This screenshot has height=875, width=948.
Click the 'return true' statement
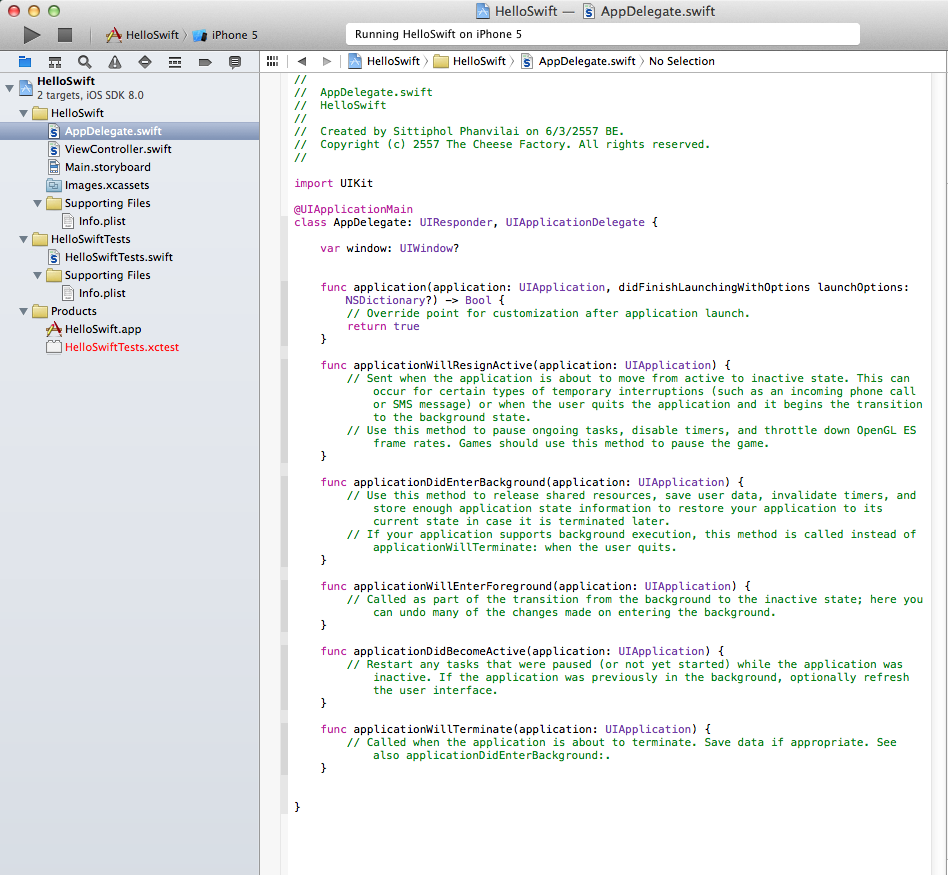click(x=383, y=327)
